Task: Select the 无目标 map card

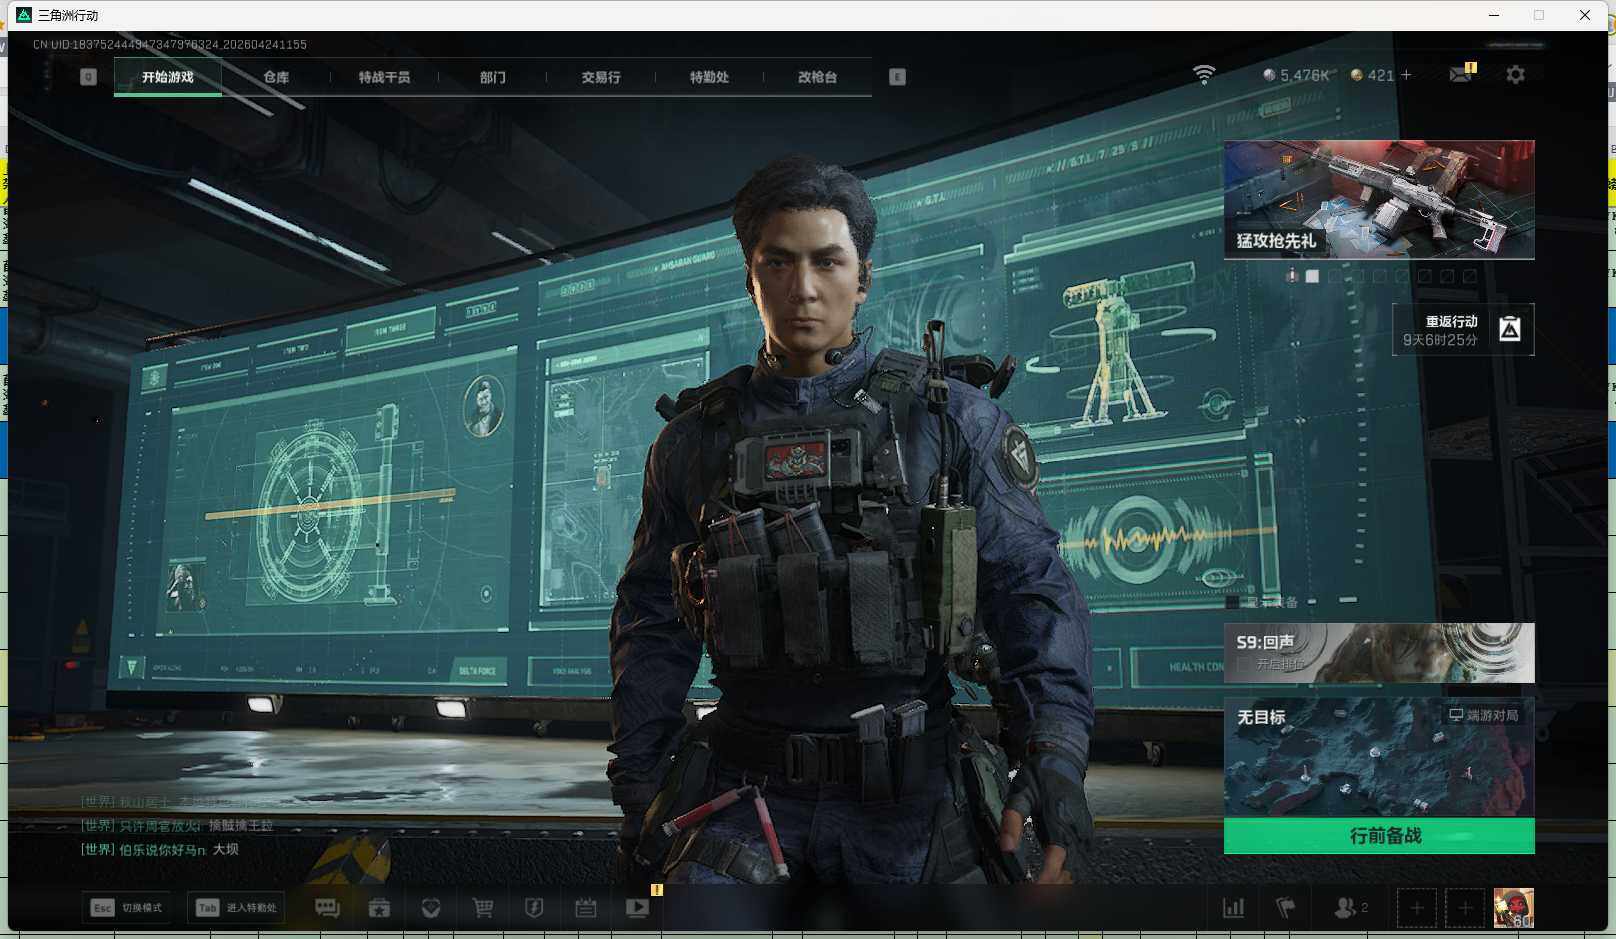Action: click(1379, 757)
